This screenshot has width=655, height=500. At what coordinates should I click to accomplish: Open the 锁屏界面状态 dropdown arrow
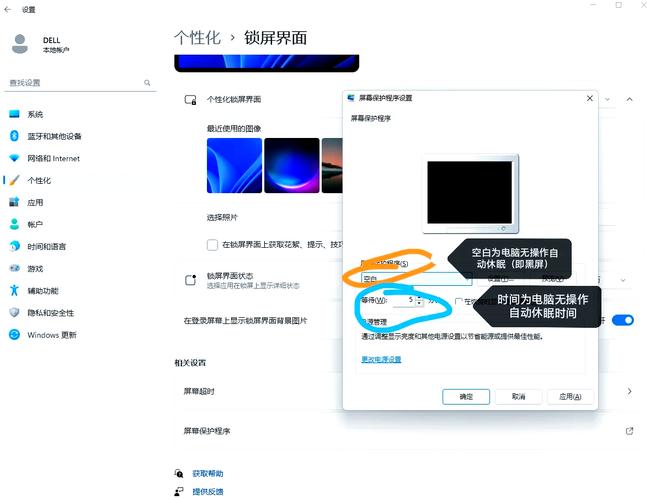tap(623, 280)
